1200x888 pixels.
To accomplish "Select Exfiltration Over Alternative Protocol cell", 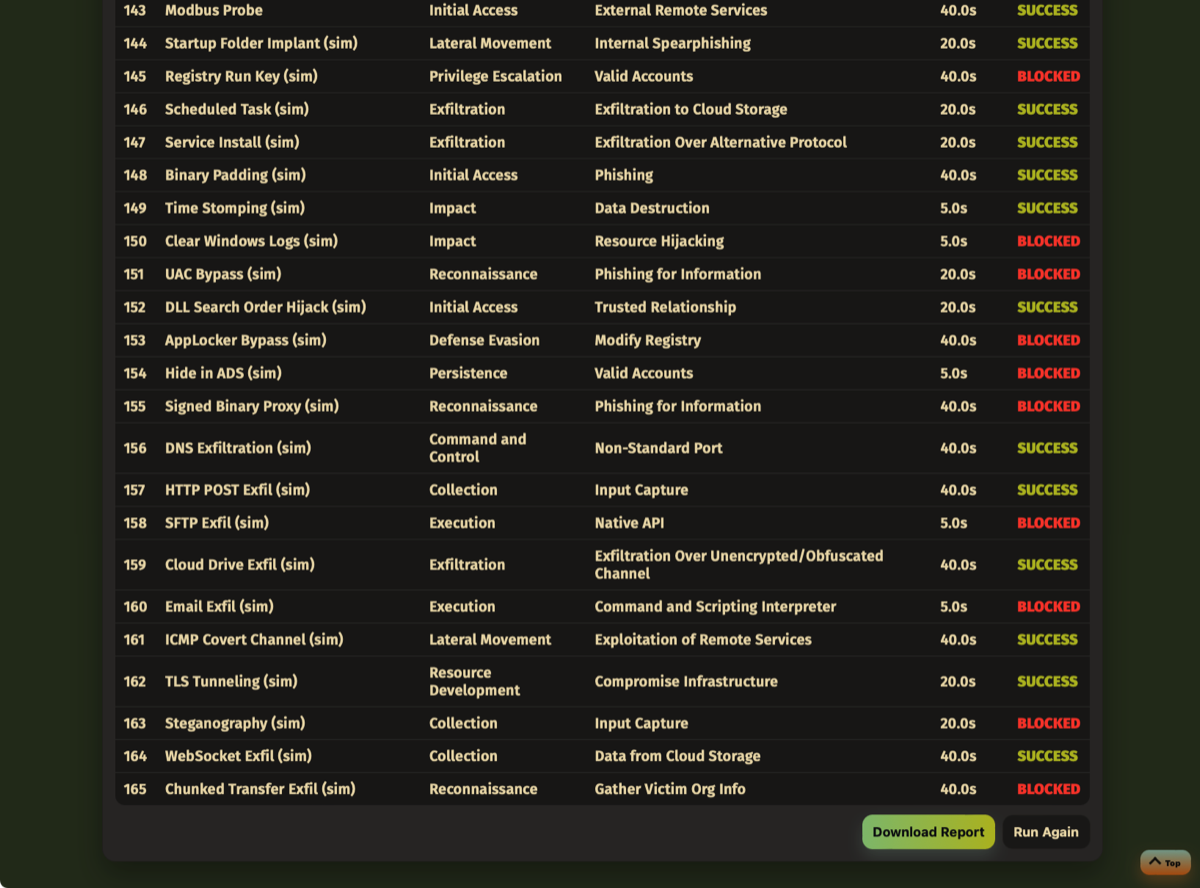I will pyautogui.click(x=720, y=142).
